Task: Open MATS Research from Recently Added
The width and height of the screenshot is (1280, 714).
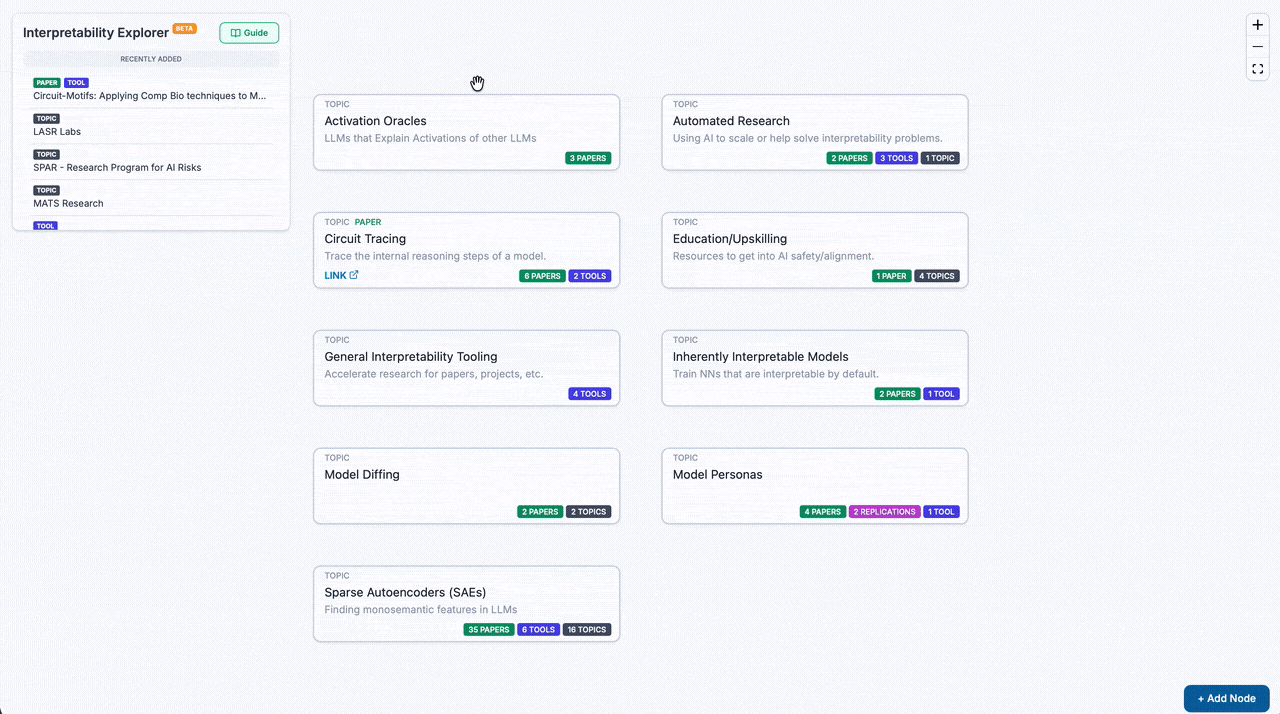Action: pyautogui.click(x=68, y=204)
